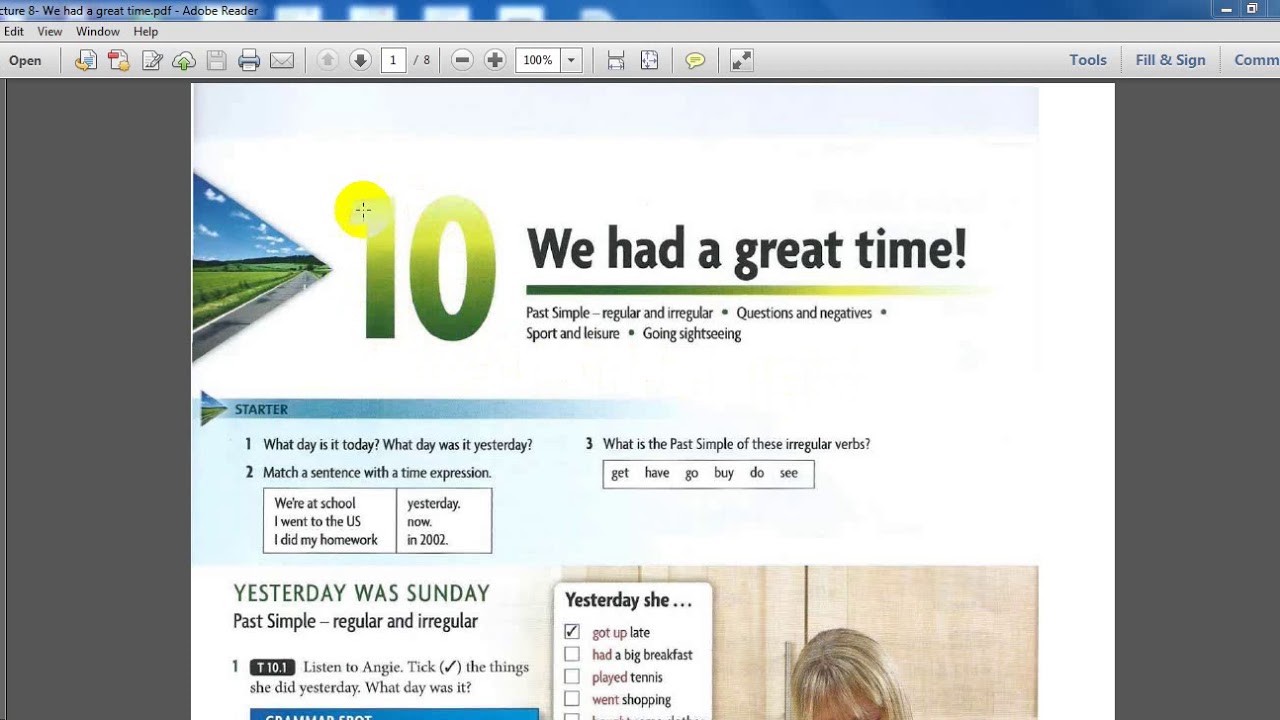This screenshot has height=720, width=1280.
Task: Go to next page with down arrow
Action: [360, 60]
